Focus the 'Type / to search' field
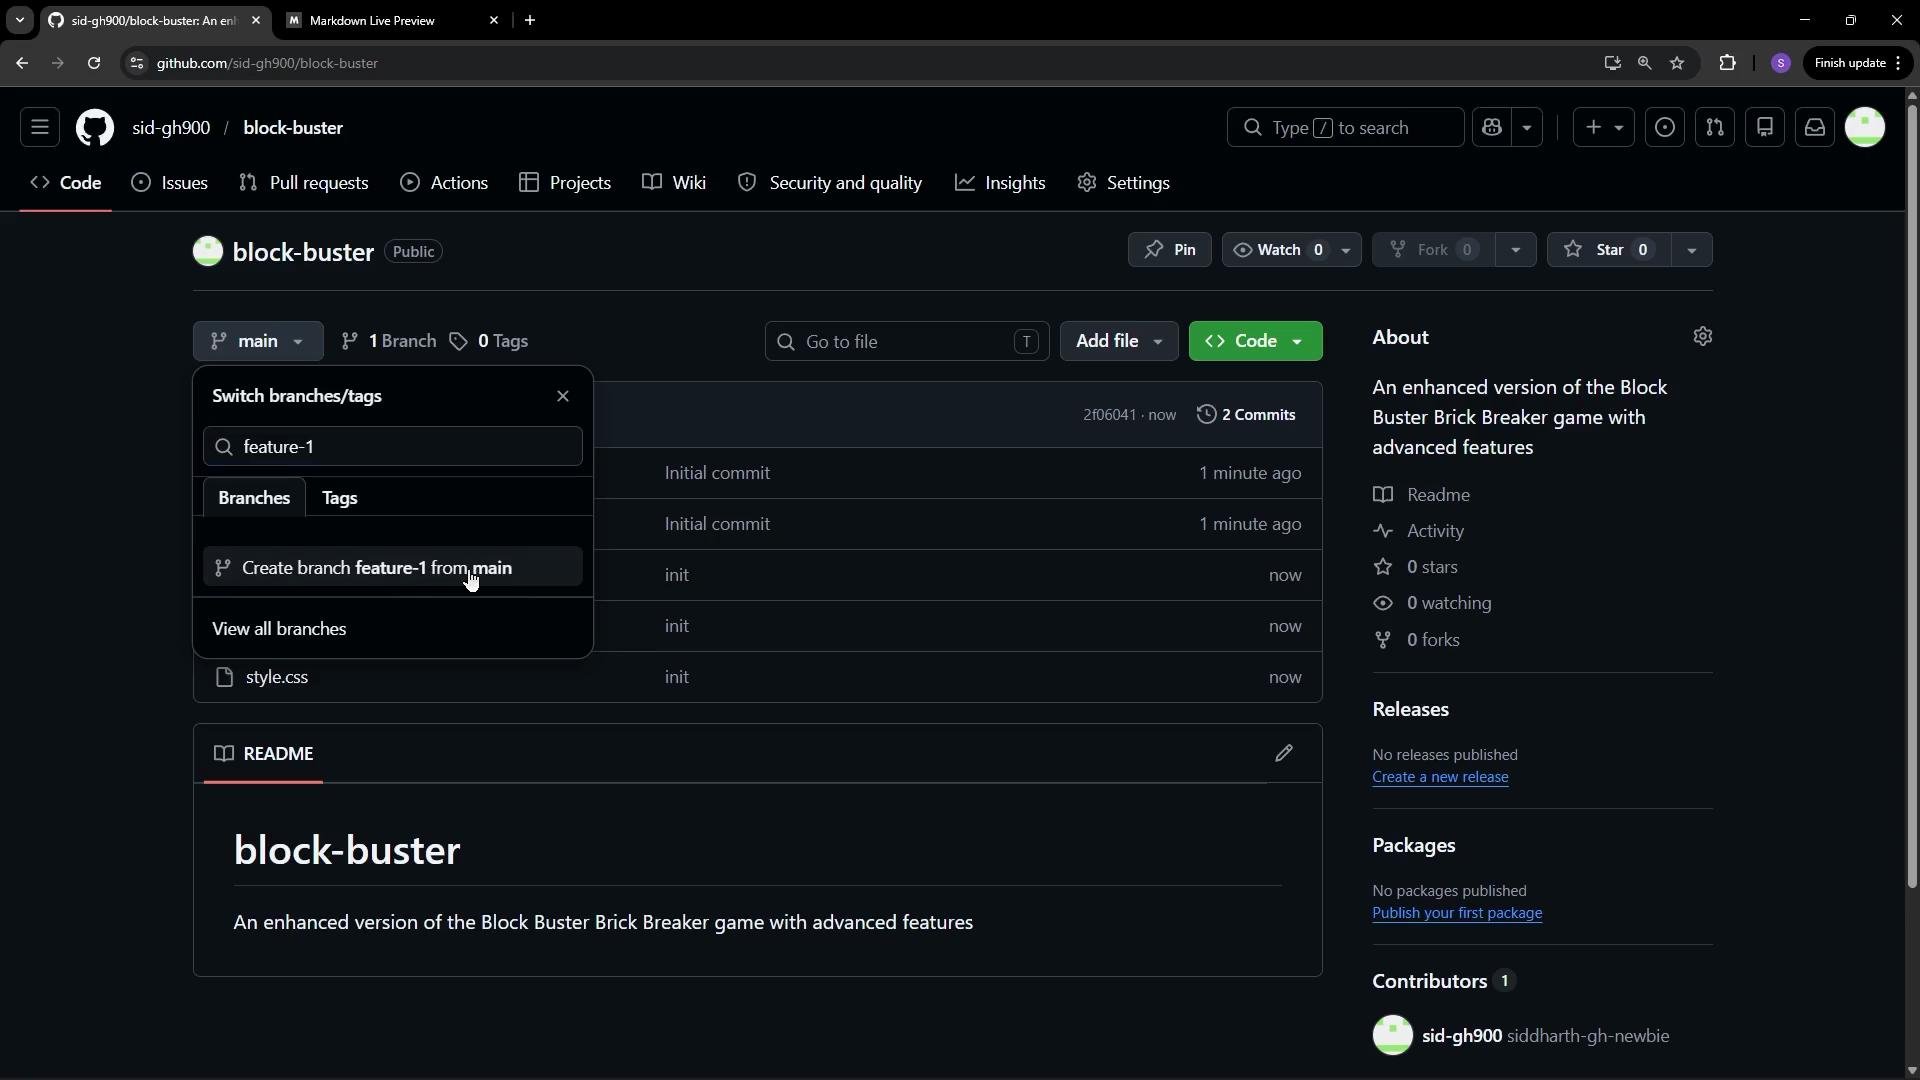This screenshot has width=1920, height=1080. click(1345, 128)
